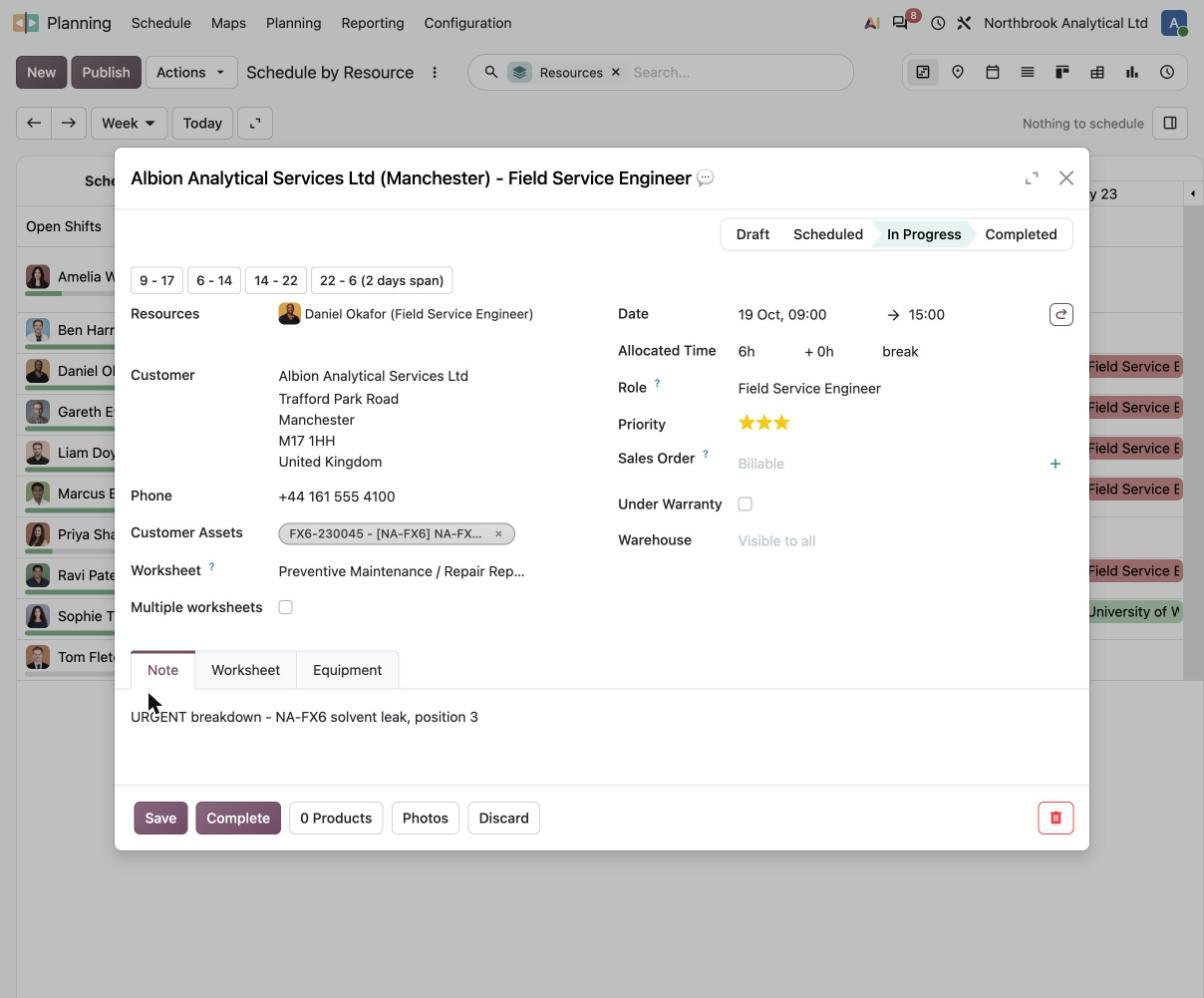Delete the shift using the red trash icon
The height and width of the screenshot is (998, 1204).
tap(1055, 818)
